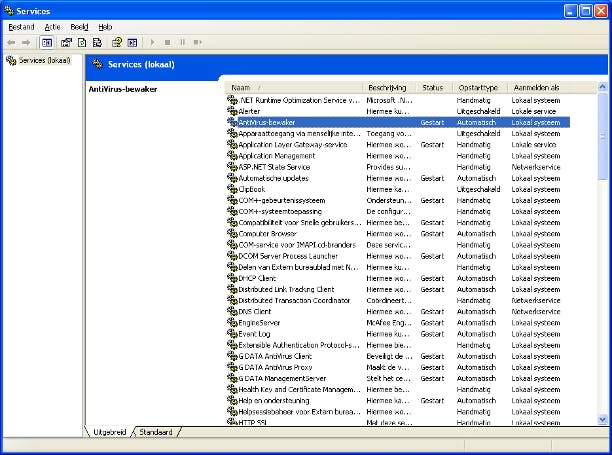The width and height of the screenshot is (612, 455).
Task: Click the gear icon of G DATA ManagementServer
Action: click(x=232, y=379)
